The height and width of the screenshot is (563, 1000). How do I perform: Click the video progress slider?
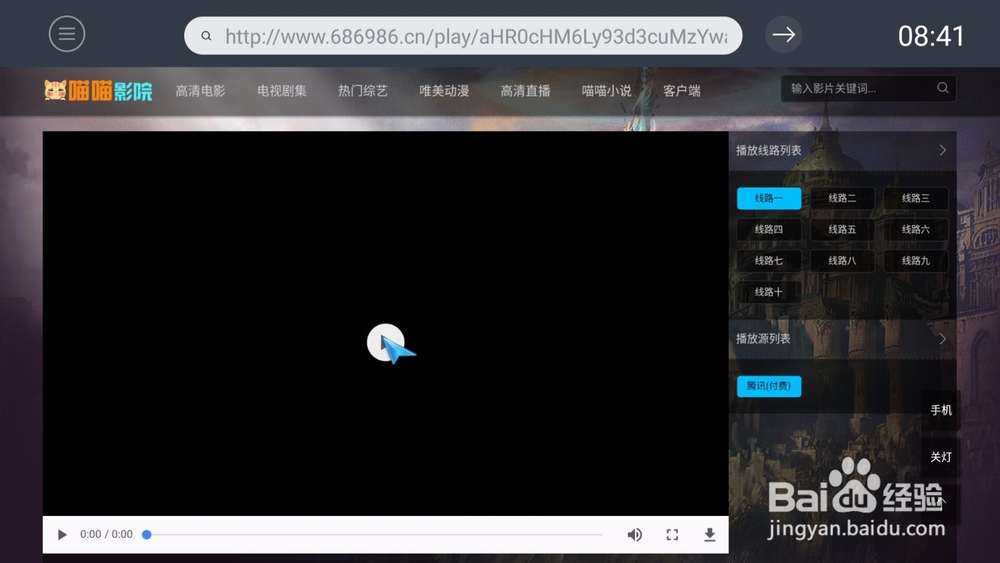(373, 534)
